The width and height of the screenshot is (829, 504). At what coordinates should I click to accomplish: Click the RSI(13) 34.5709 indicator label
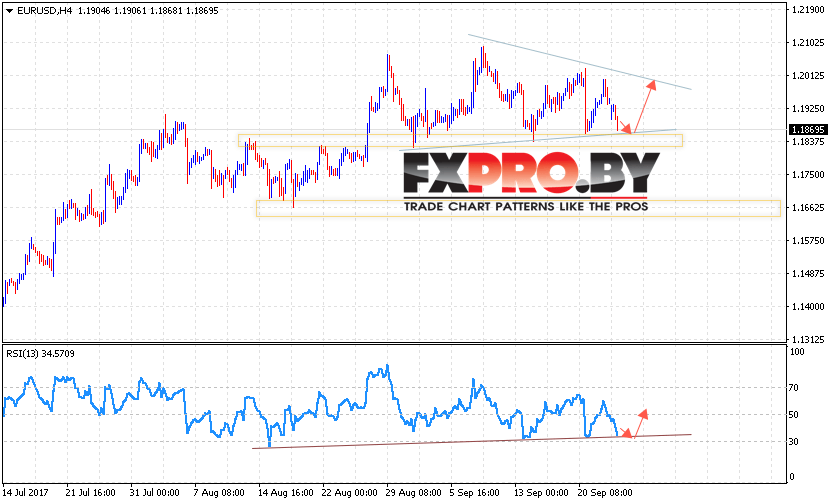[40, 353]
